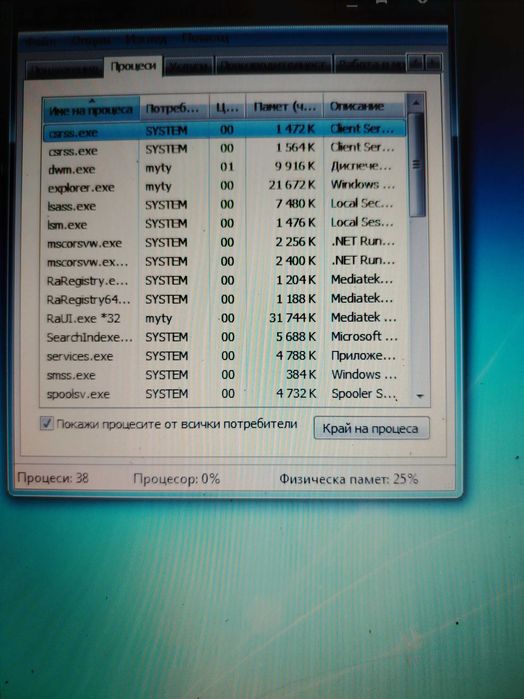Open the Приложения tab left of Процеси
The height and width of the screenshot is (699, 524).
pos(65,69)
